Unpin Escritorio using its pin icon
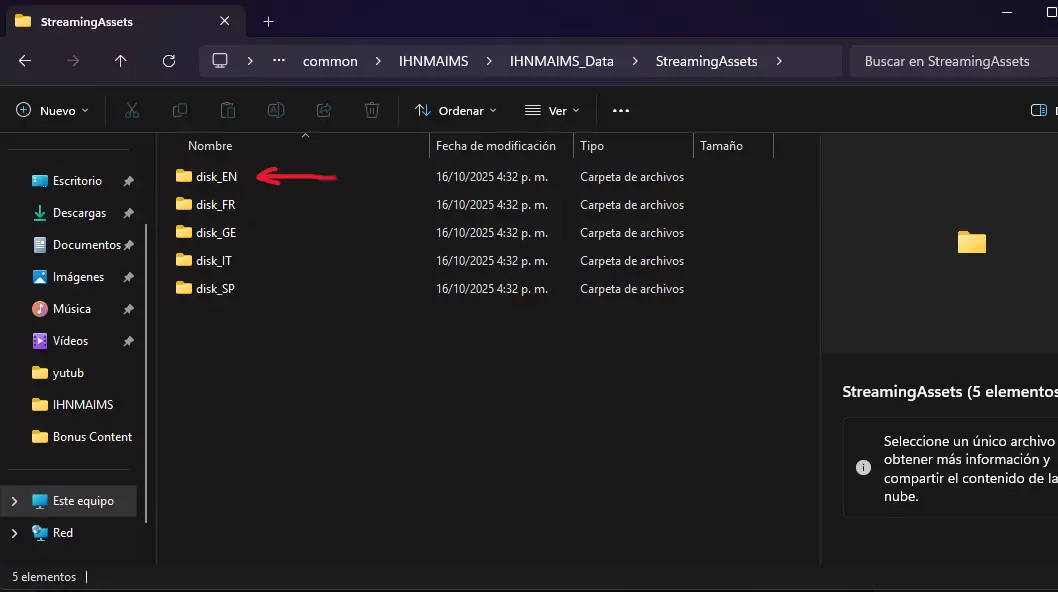1058x592 pixels. click(x=128, y=181)
